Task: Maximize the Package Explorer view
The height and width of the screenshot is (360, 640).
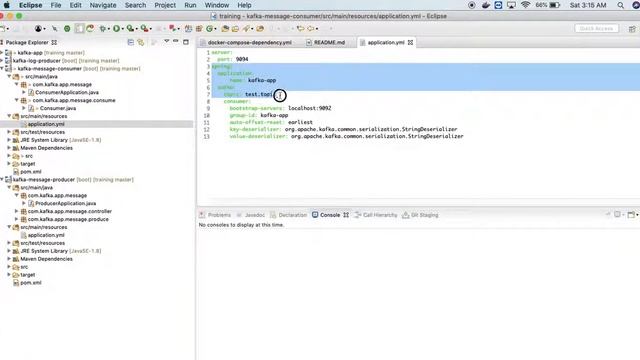Action: [x=186, y=42]
